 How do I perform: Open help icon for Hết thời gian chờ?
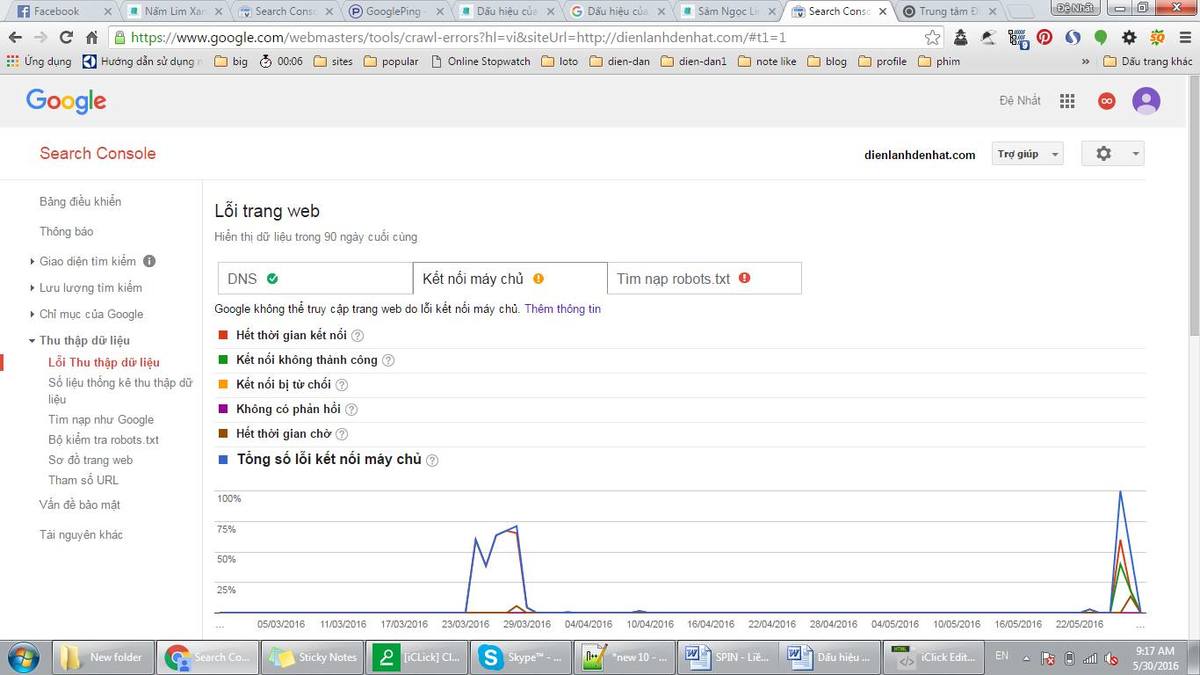(342, 434)
